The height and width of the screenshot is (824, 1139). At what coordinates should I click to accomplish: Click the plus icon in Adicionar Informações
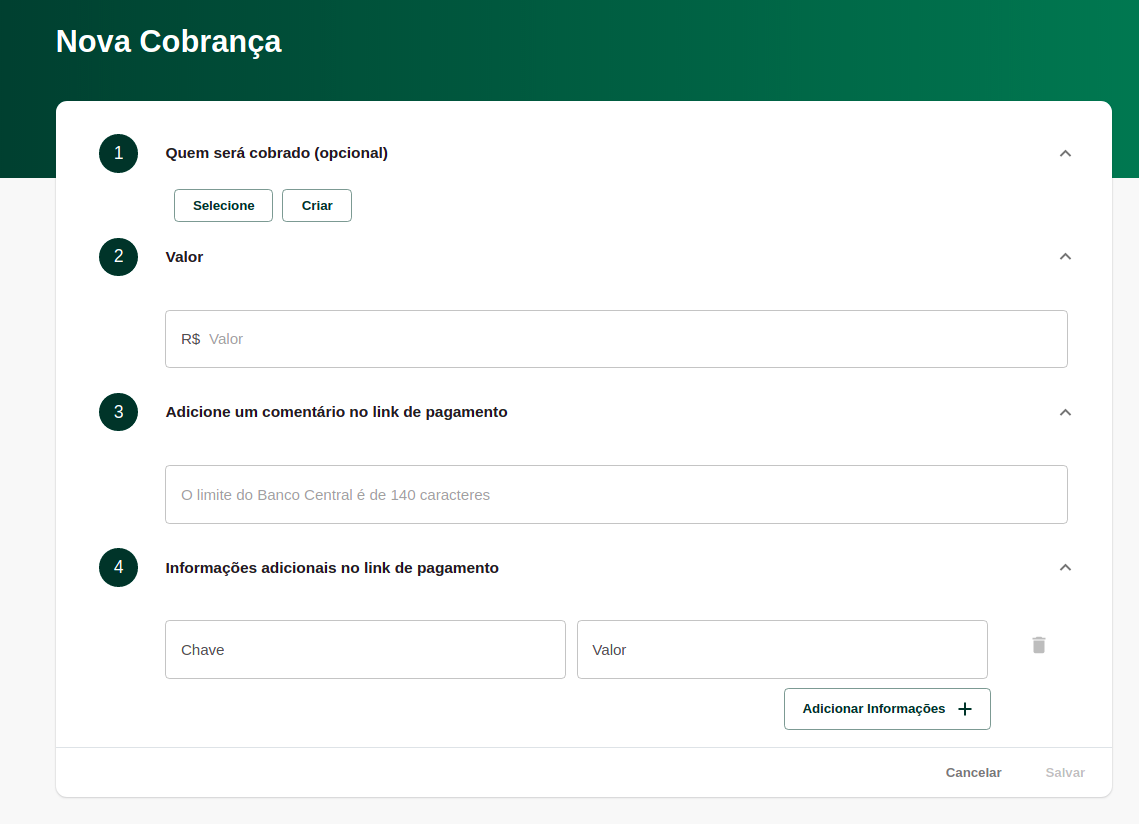[965, 709]
